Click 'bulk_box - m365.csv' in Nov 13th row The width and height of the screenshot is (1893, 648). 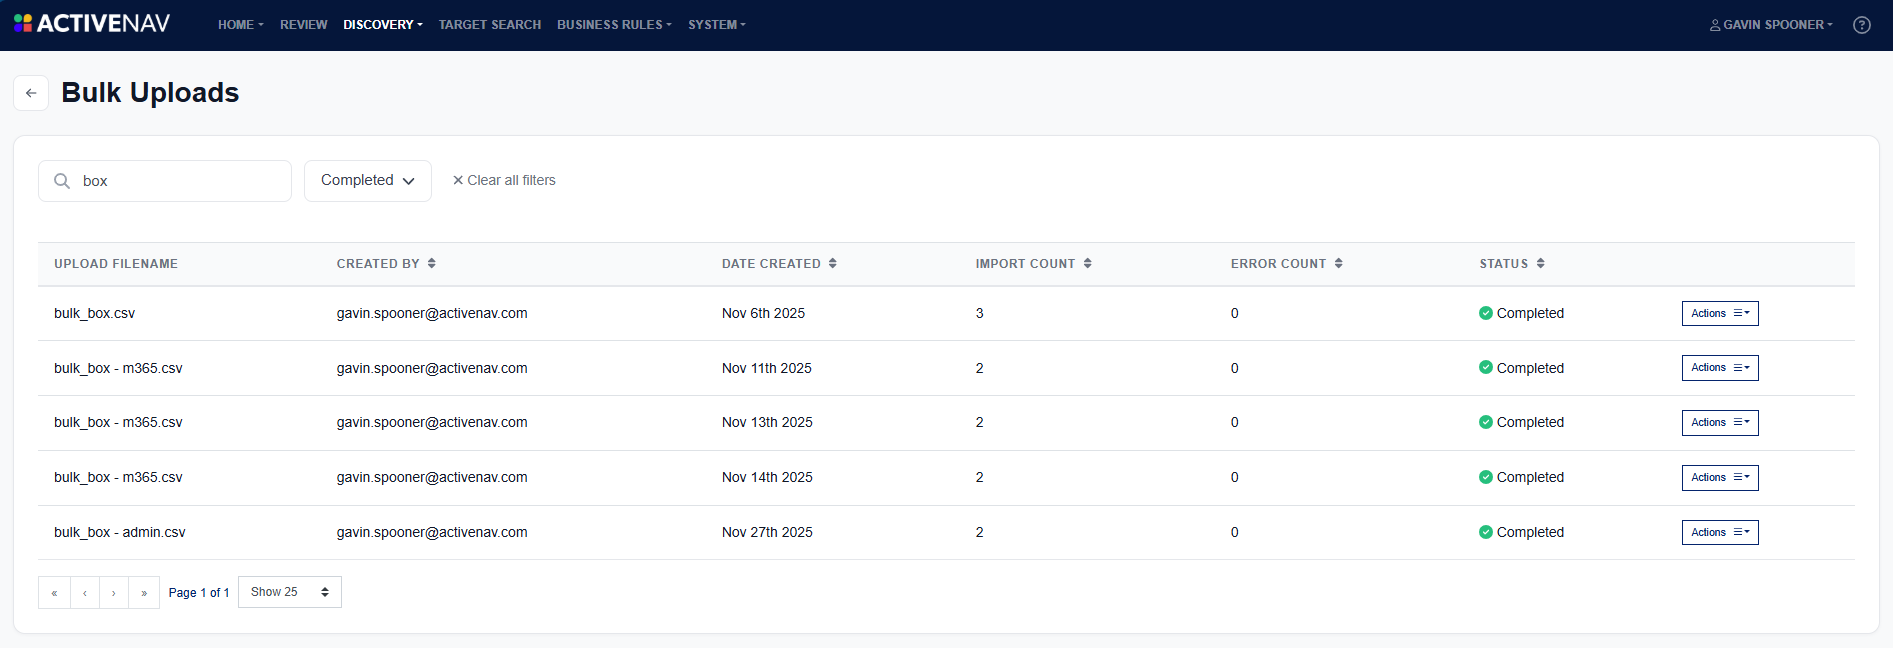tap(118, 422)
